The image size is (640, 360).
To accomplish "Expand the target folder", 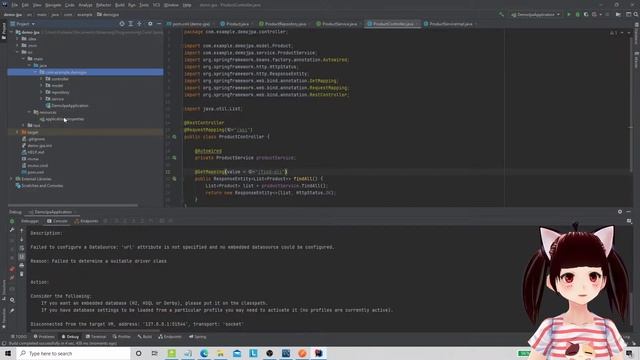I will [18, 132].
